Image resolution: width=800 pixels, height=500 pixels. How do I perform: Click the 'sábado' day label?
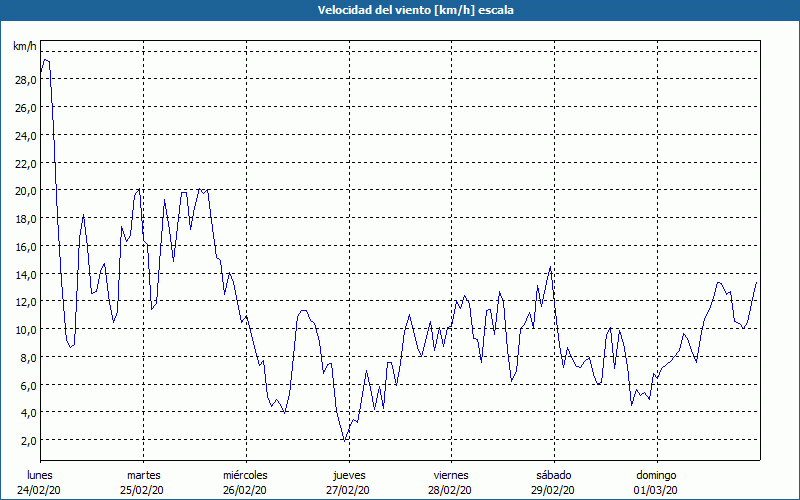click(x=554, y=475)
